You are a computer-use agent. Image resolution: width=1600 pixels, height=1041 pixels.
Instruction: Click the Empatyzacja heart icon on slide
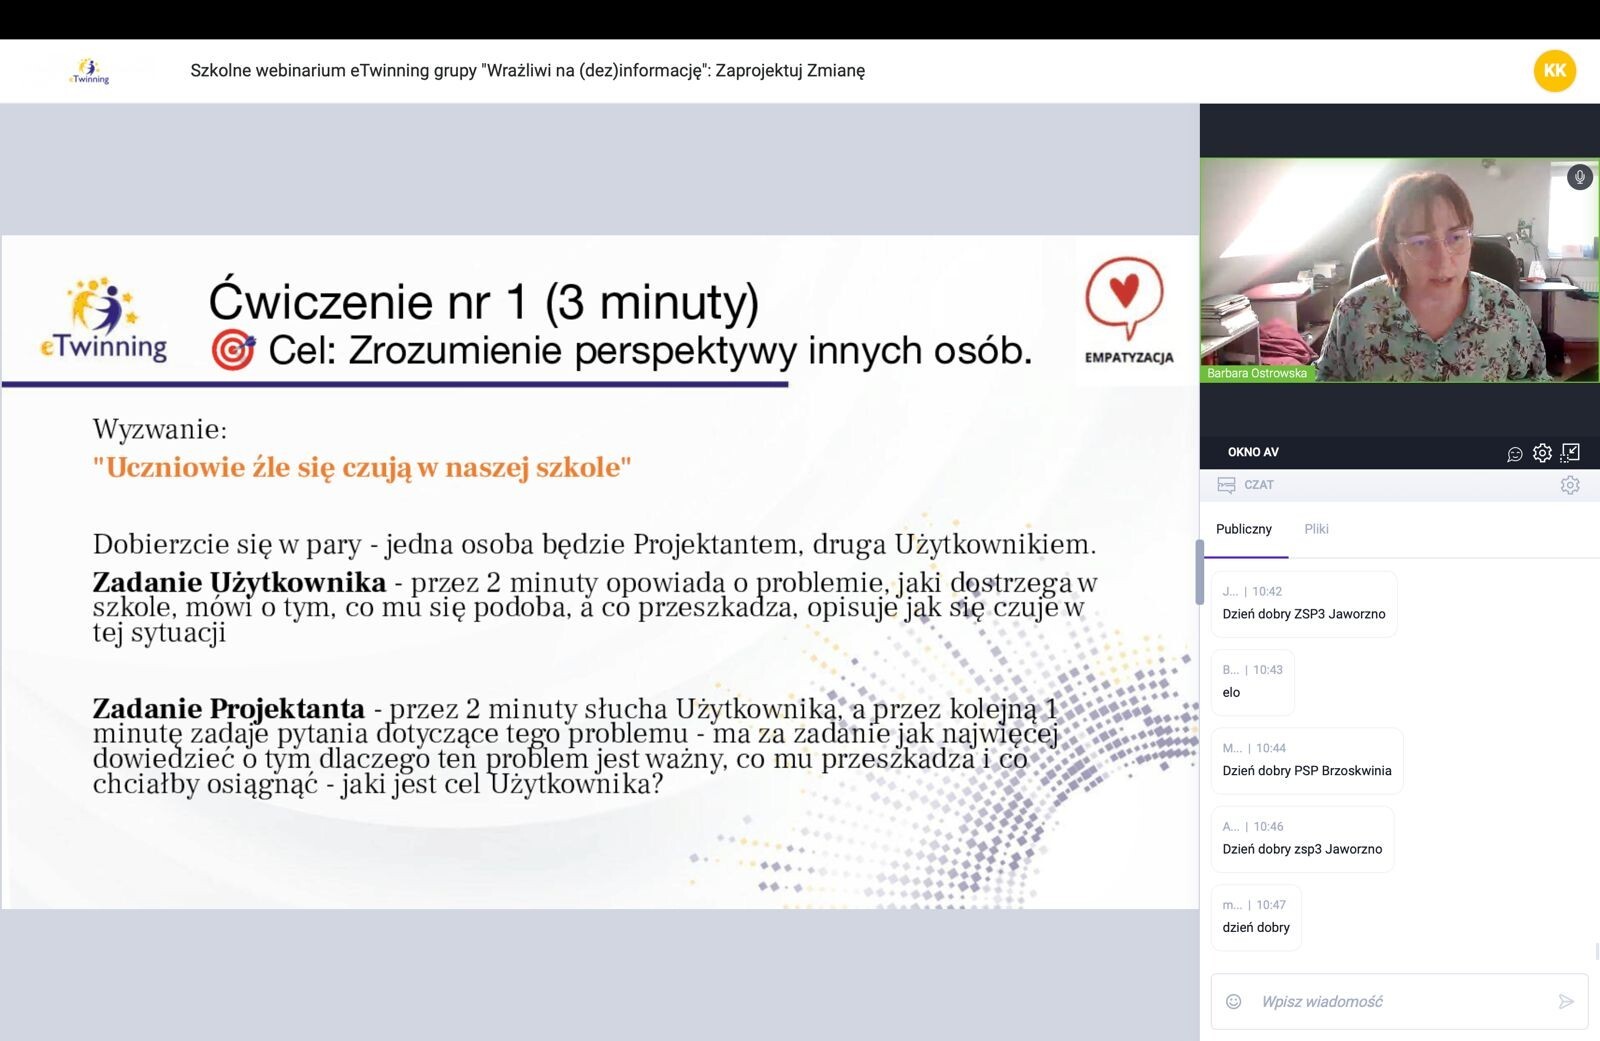pos(1125,297)
